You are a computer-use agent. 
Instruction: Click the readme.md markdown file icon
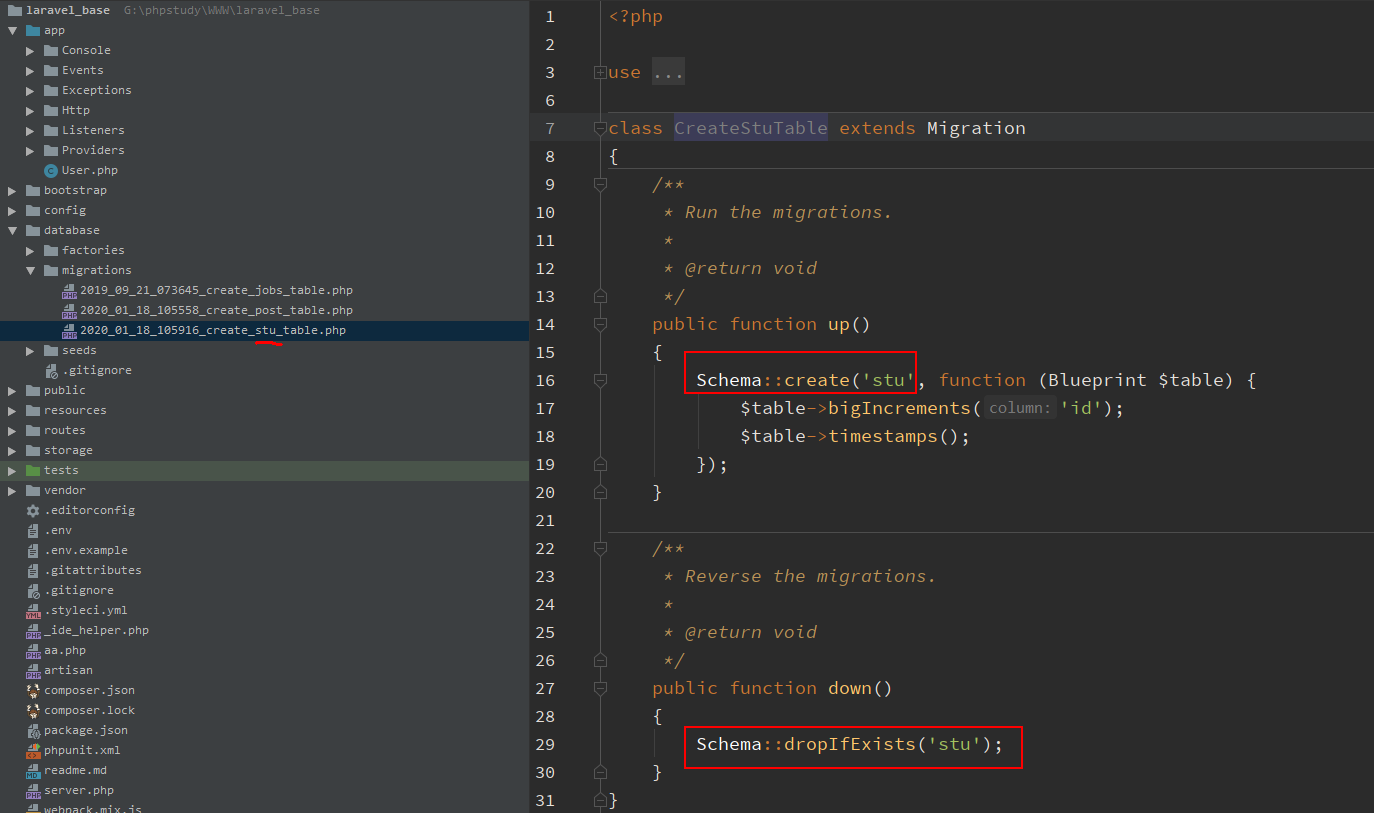click(33, 770)
